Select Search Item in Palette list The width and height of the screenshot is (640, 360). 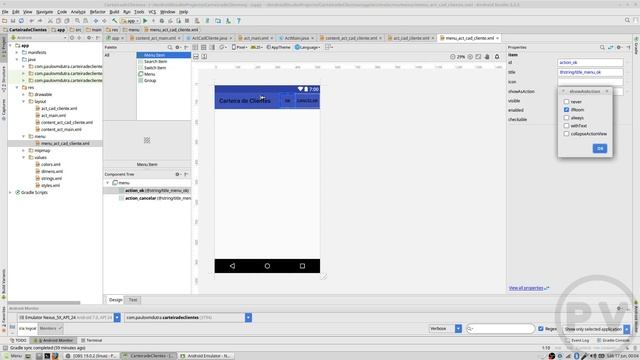[x=155, y=62]
